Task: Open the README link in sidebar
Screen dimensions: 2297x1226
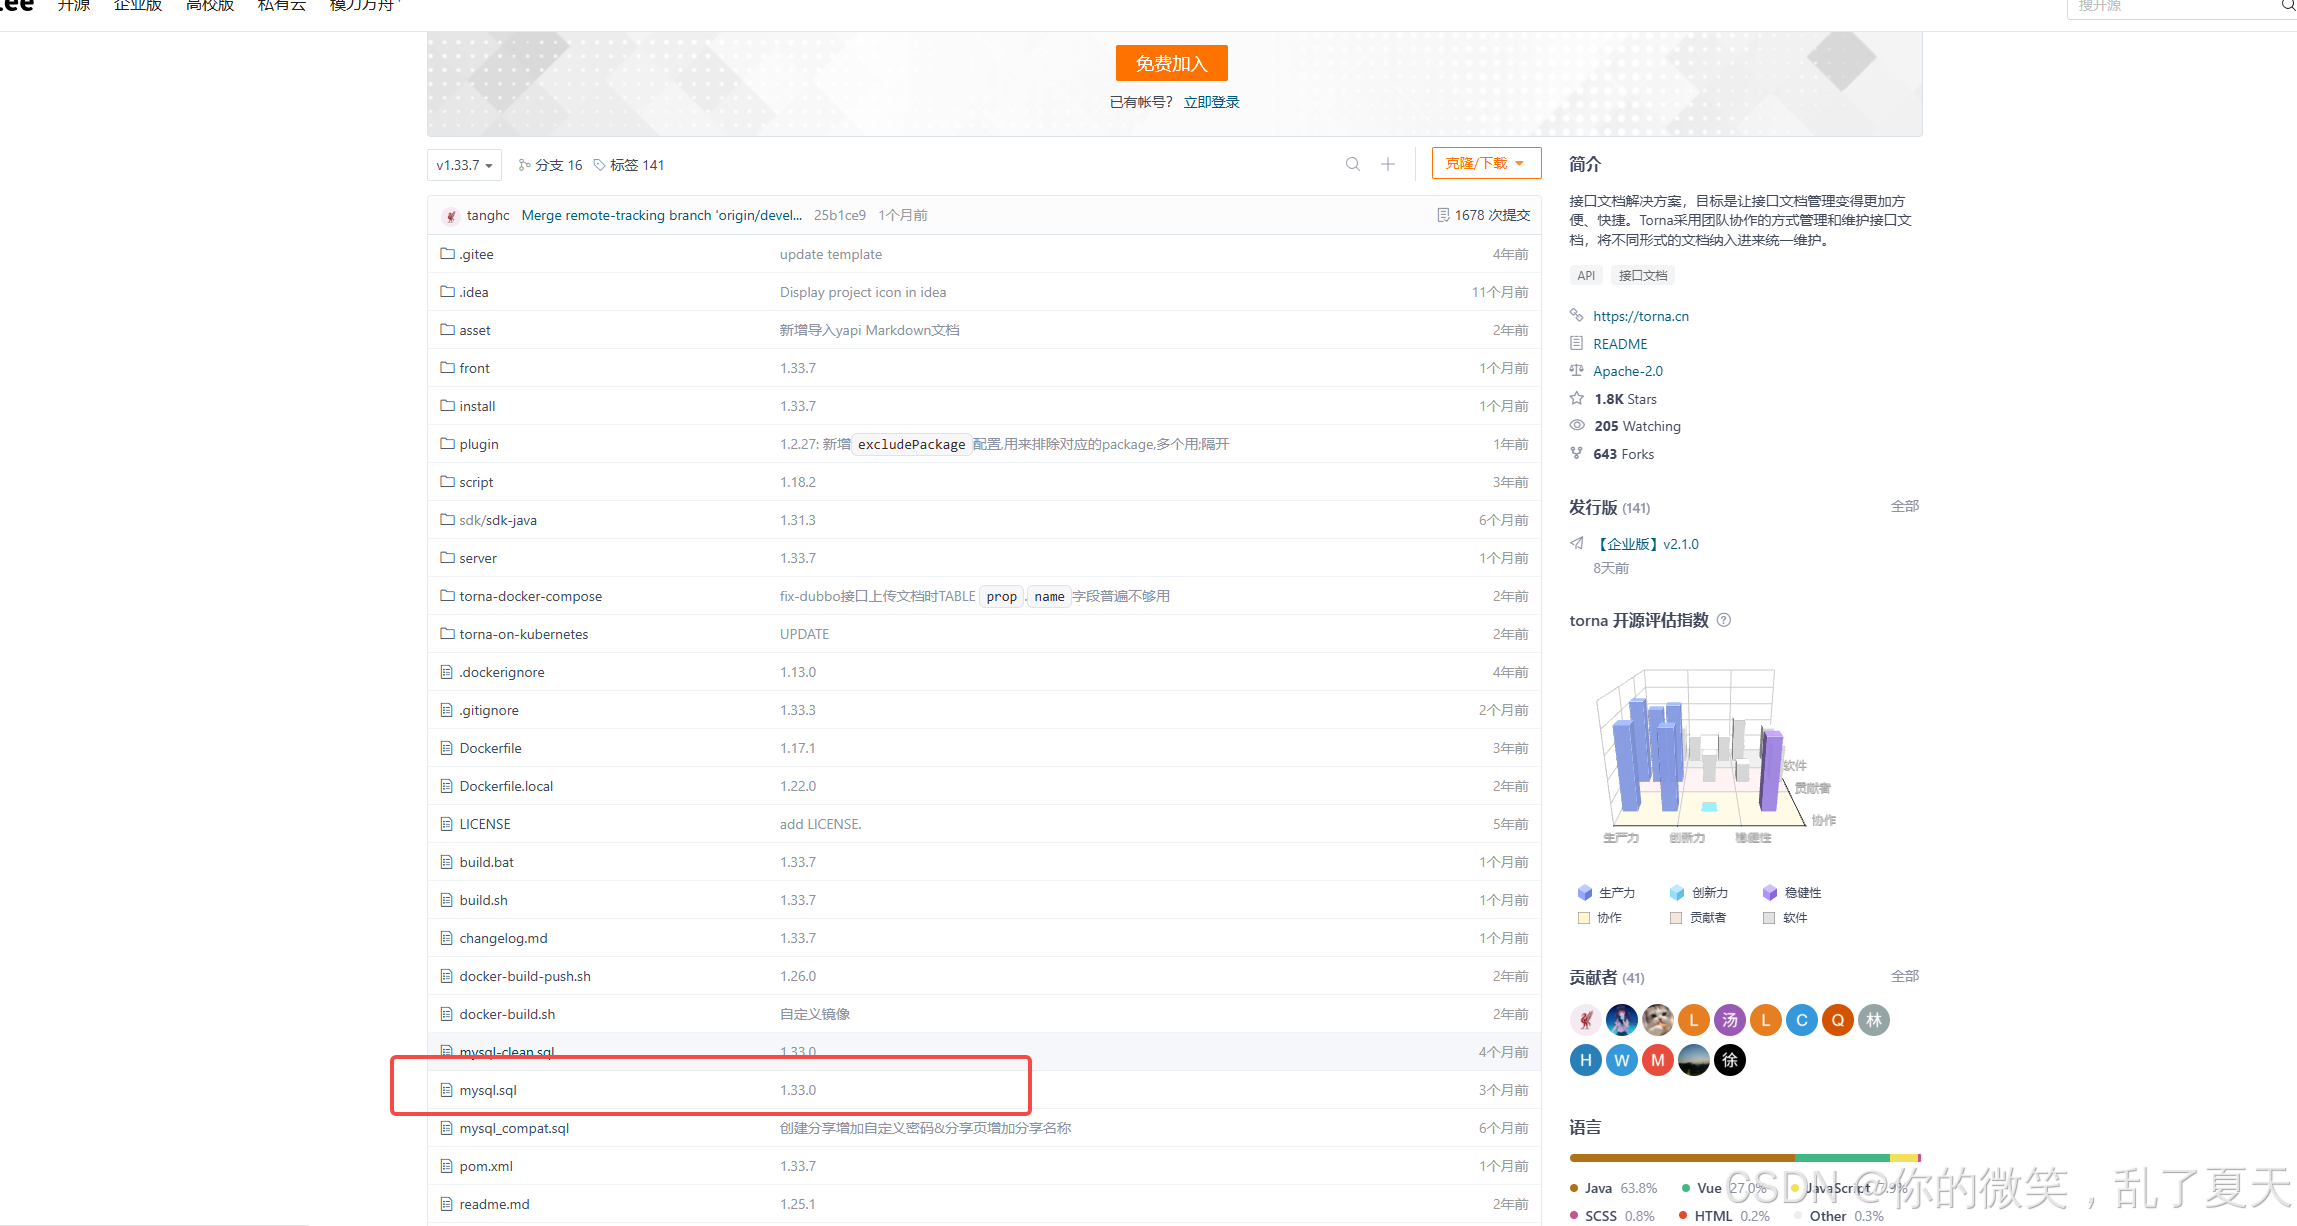Action: point(1620,344)
